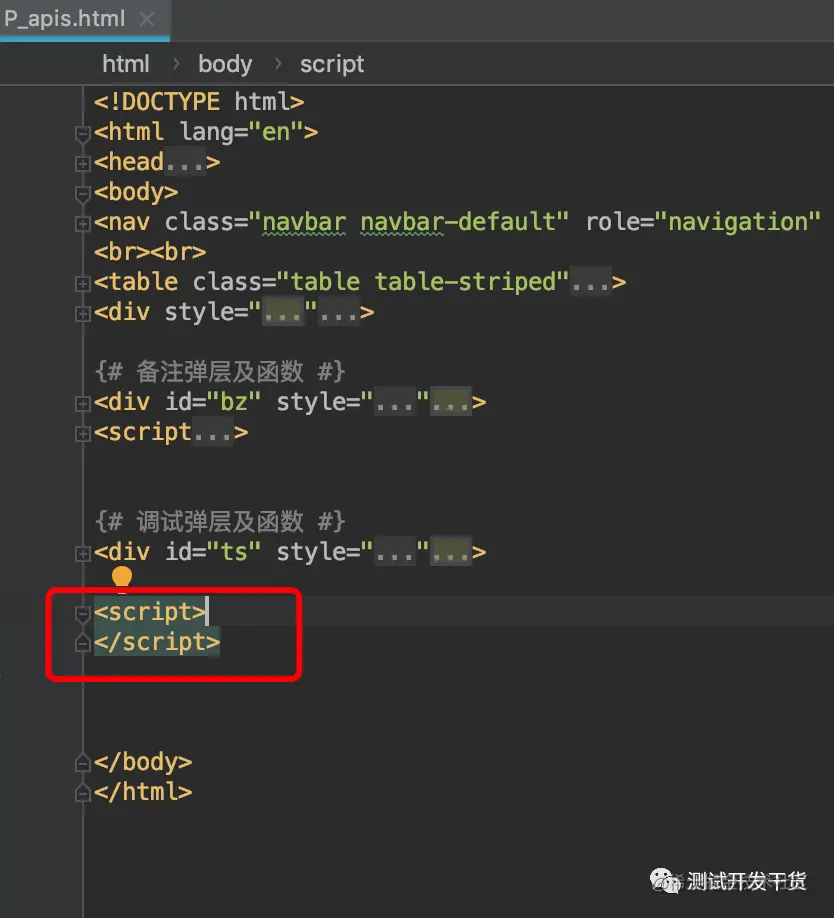The image size is (834, 918).
Task: Click the 调试弹层及函数 comment line
Action: point(220,521)
